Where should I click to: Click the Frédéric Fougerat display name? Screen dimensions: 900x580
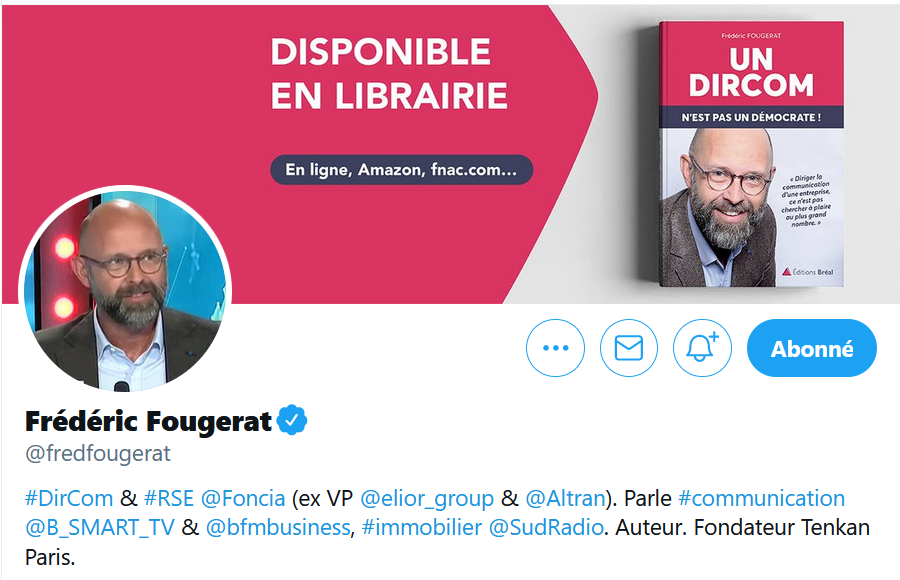(x=148, y=421)
